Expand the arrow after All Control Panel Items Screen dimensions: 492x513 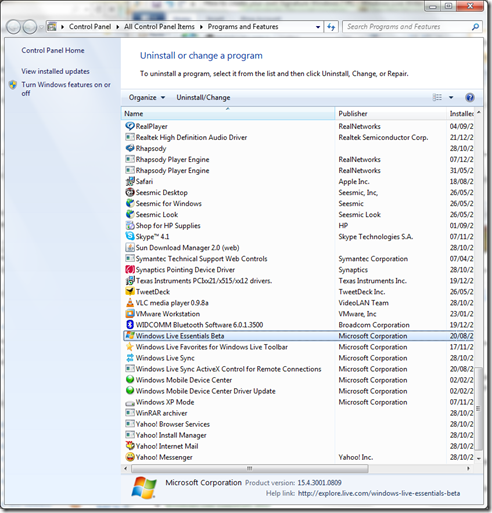point(201,27)
